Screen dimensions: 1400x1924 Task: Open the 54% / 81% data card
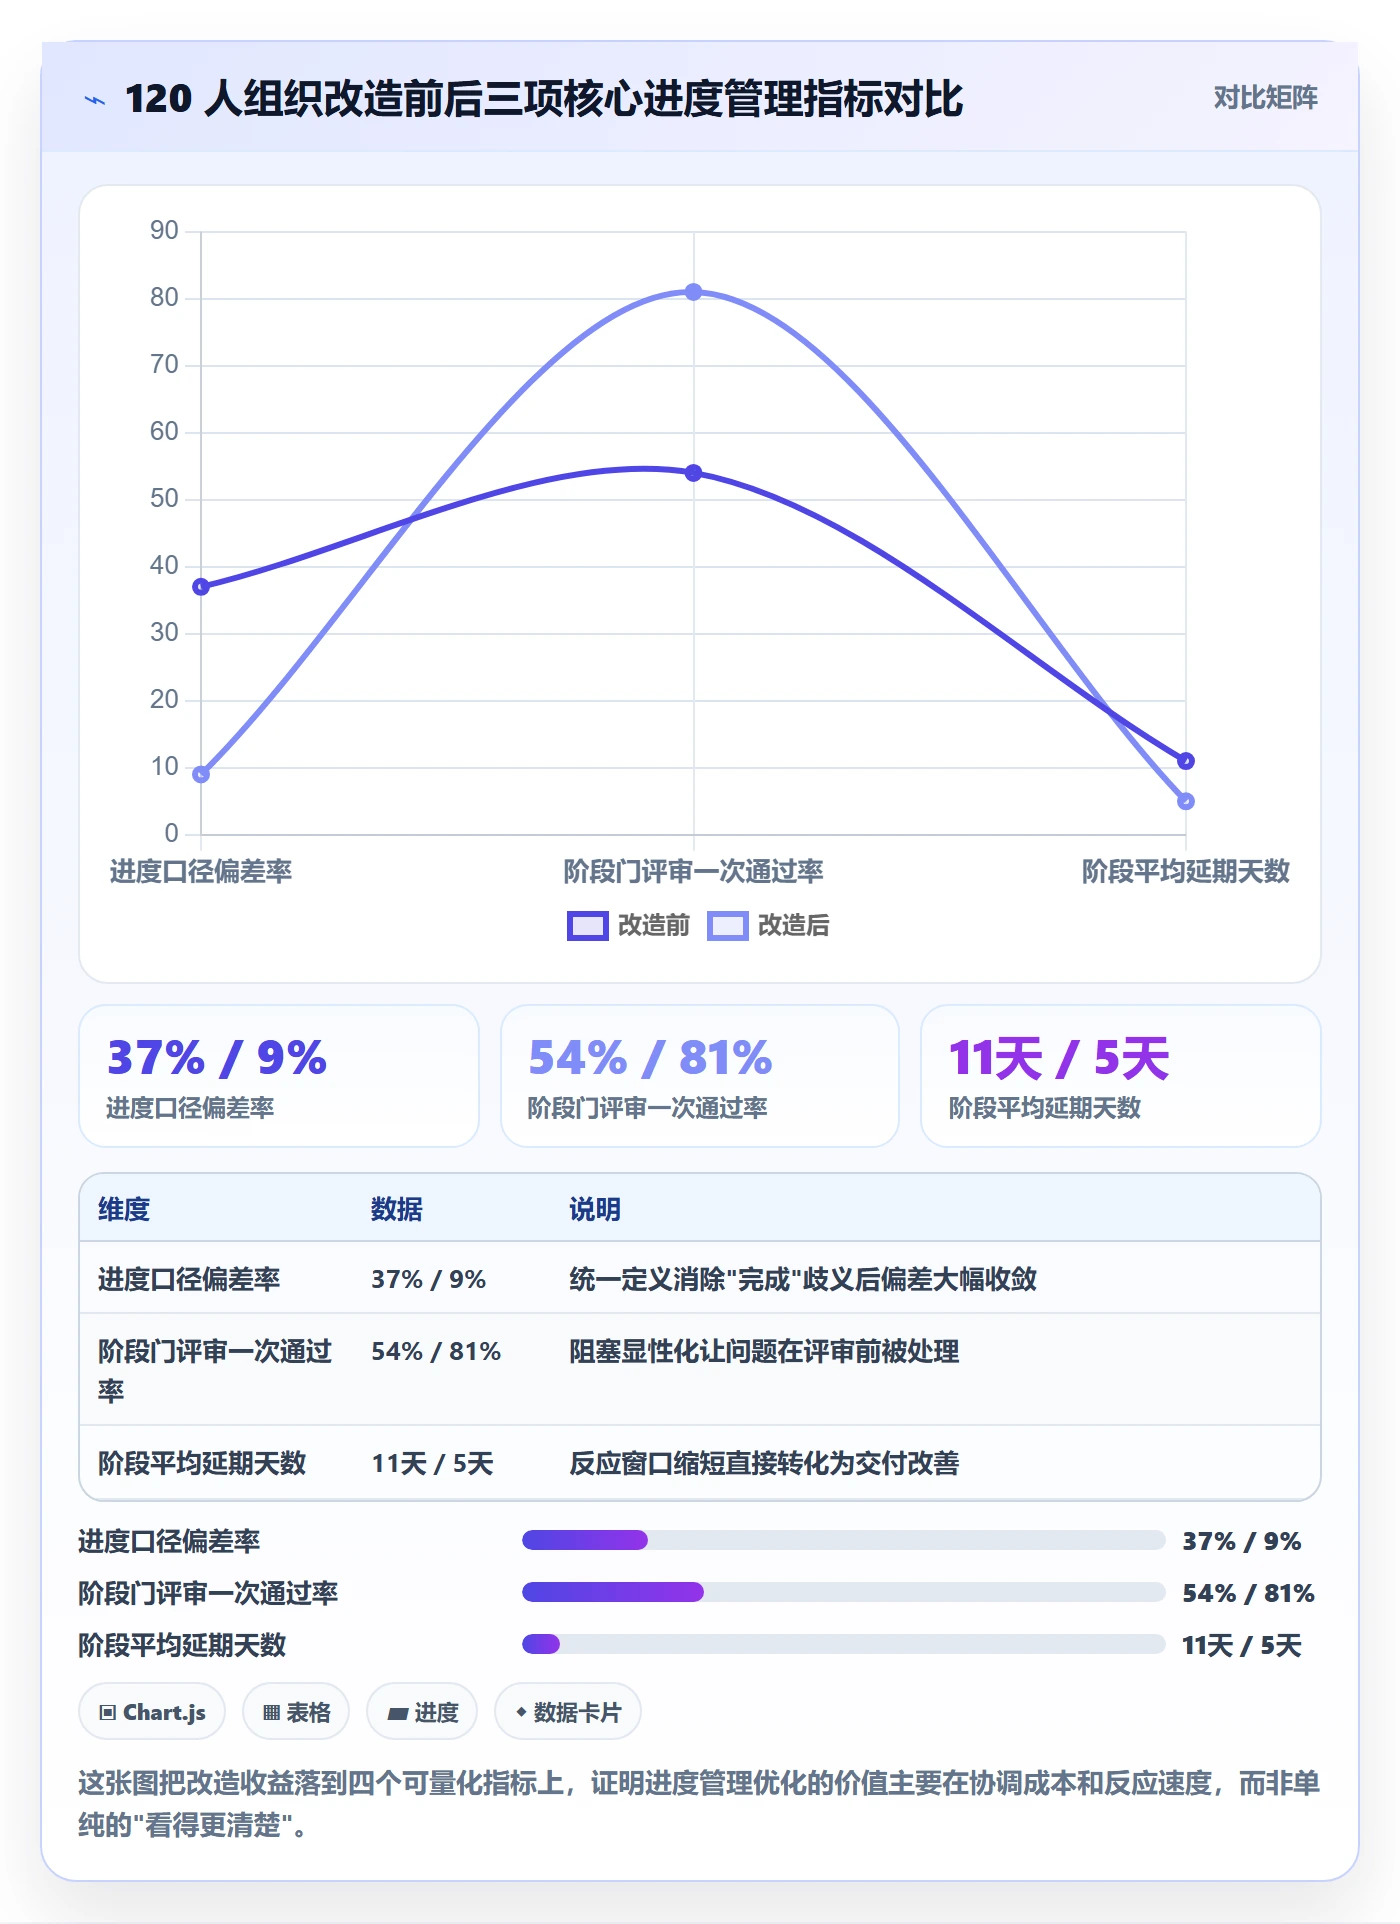[700, 1076]
